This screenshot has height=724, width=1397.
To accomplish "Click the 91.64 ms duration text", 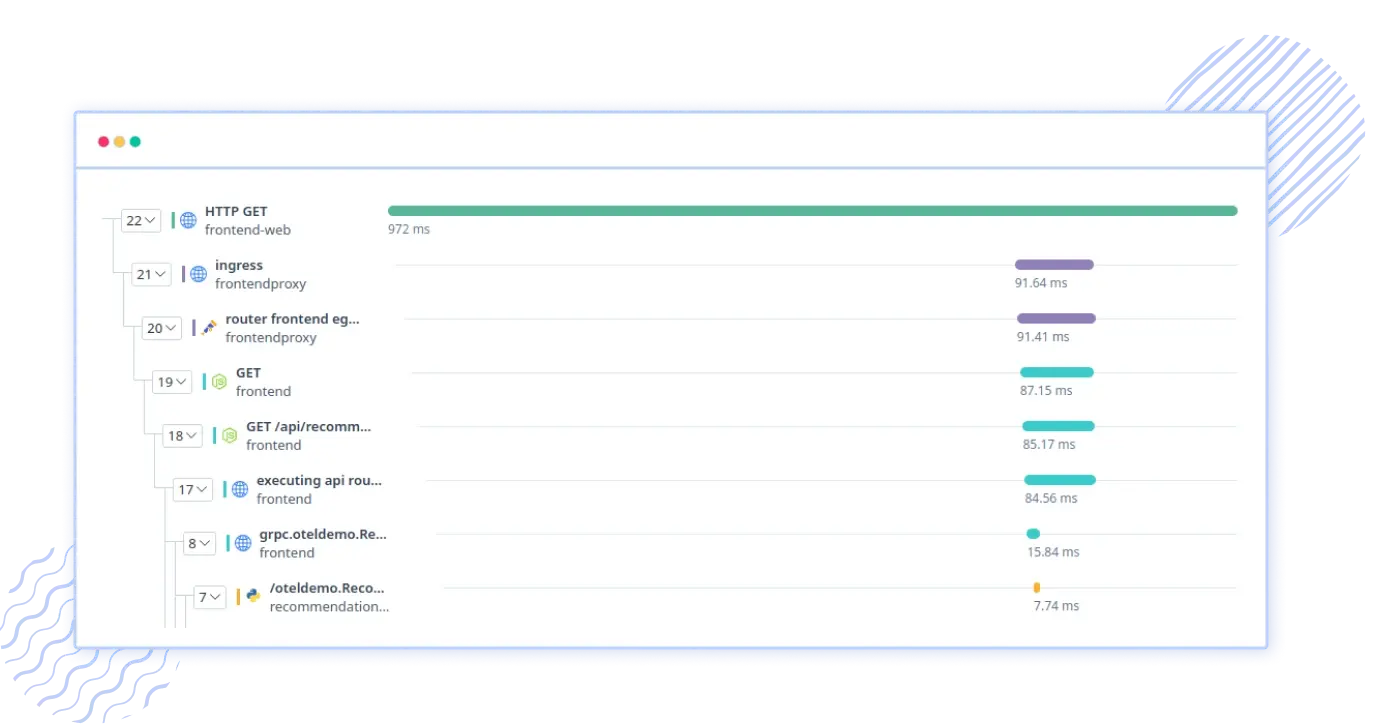I will [1041, 283].
